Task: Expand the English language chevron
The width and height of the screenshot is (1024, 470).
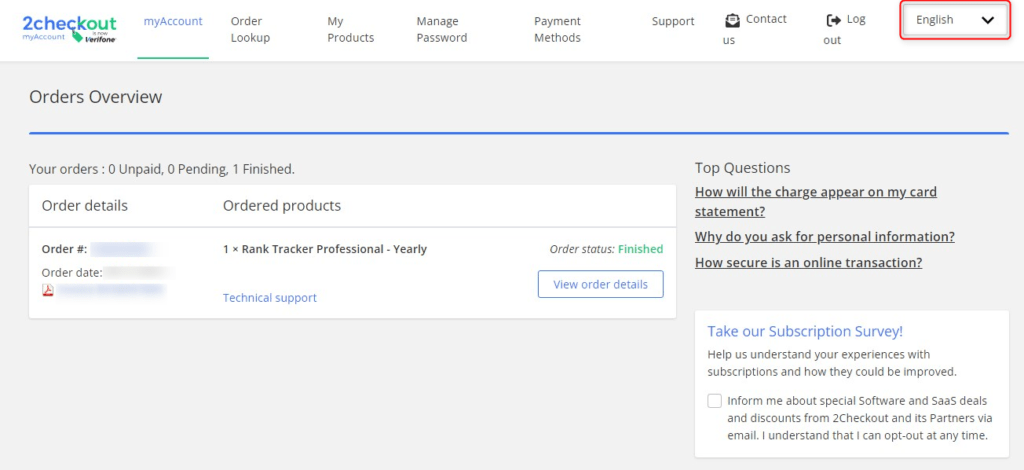Action: (987, 20)
